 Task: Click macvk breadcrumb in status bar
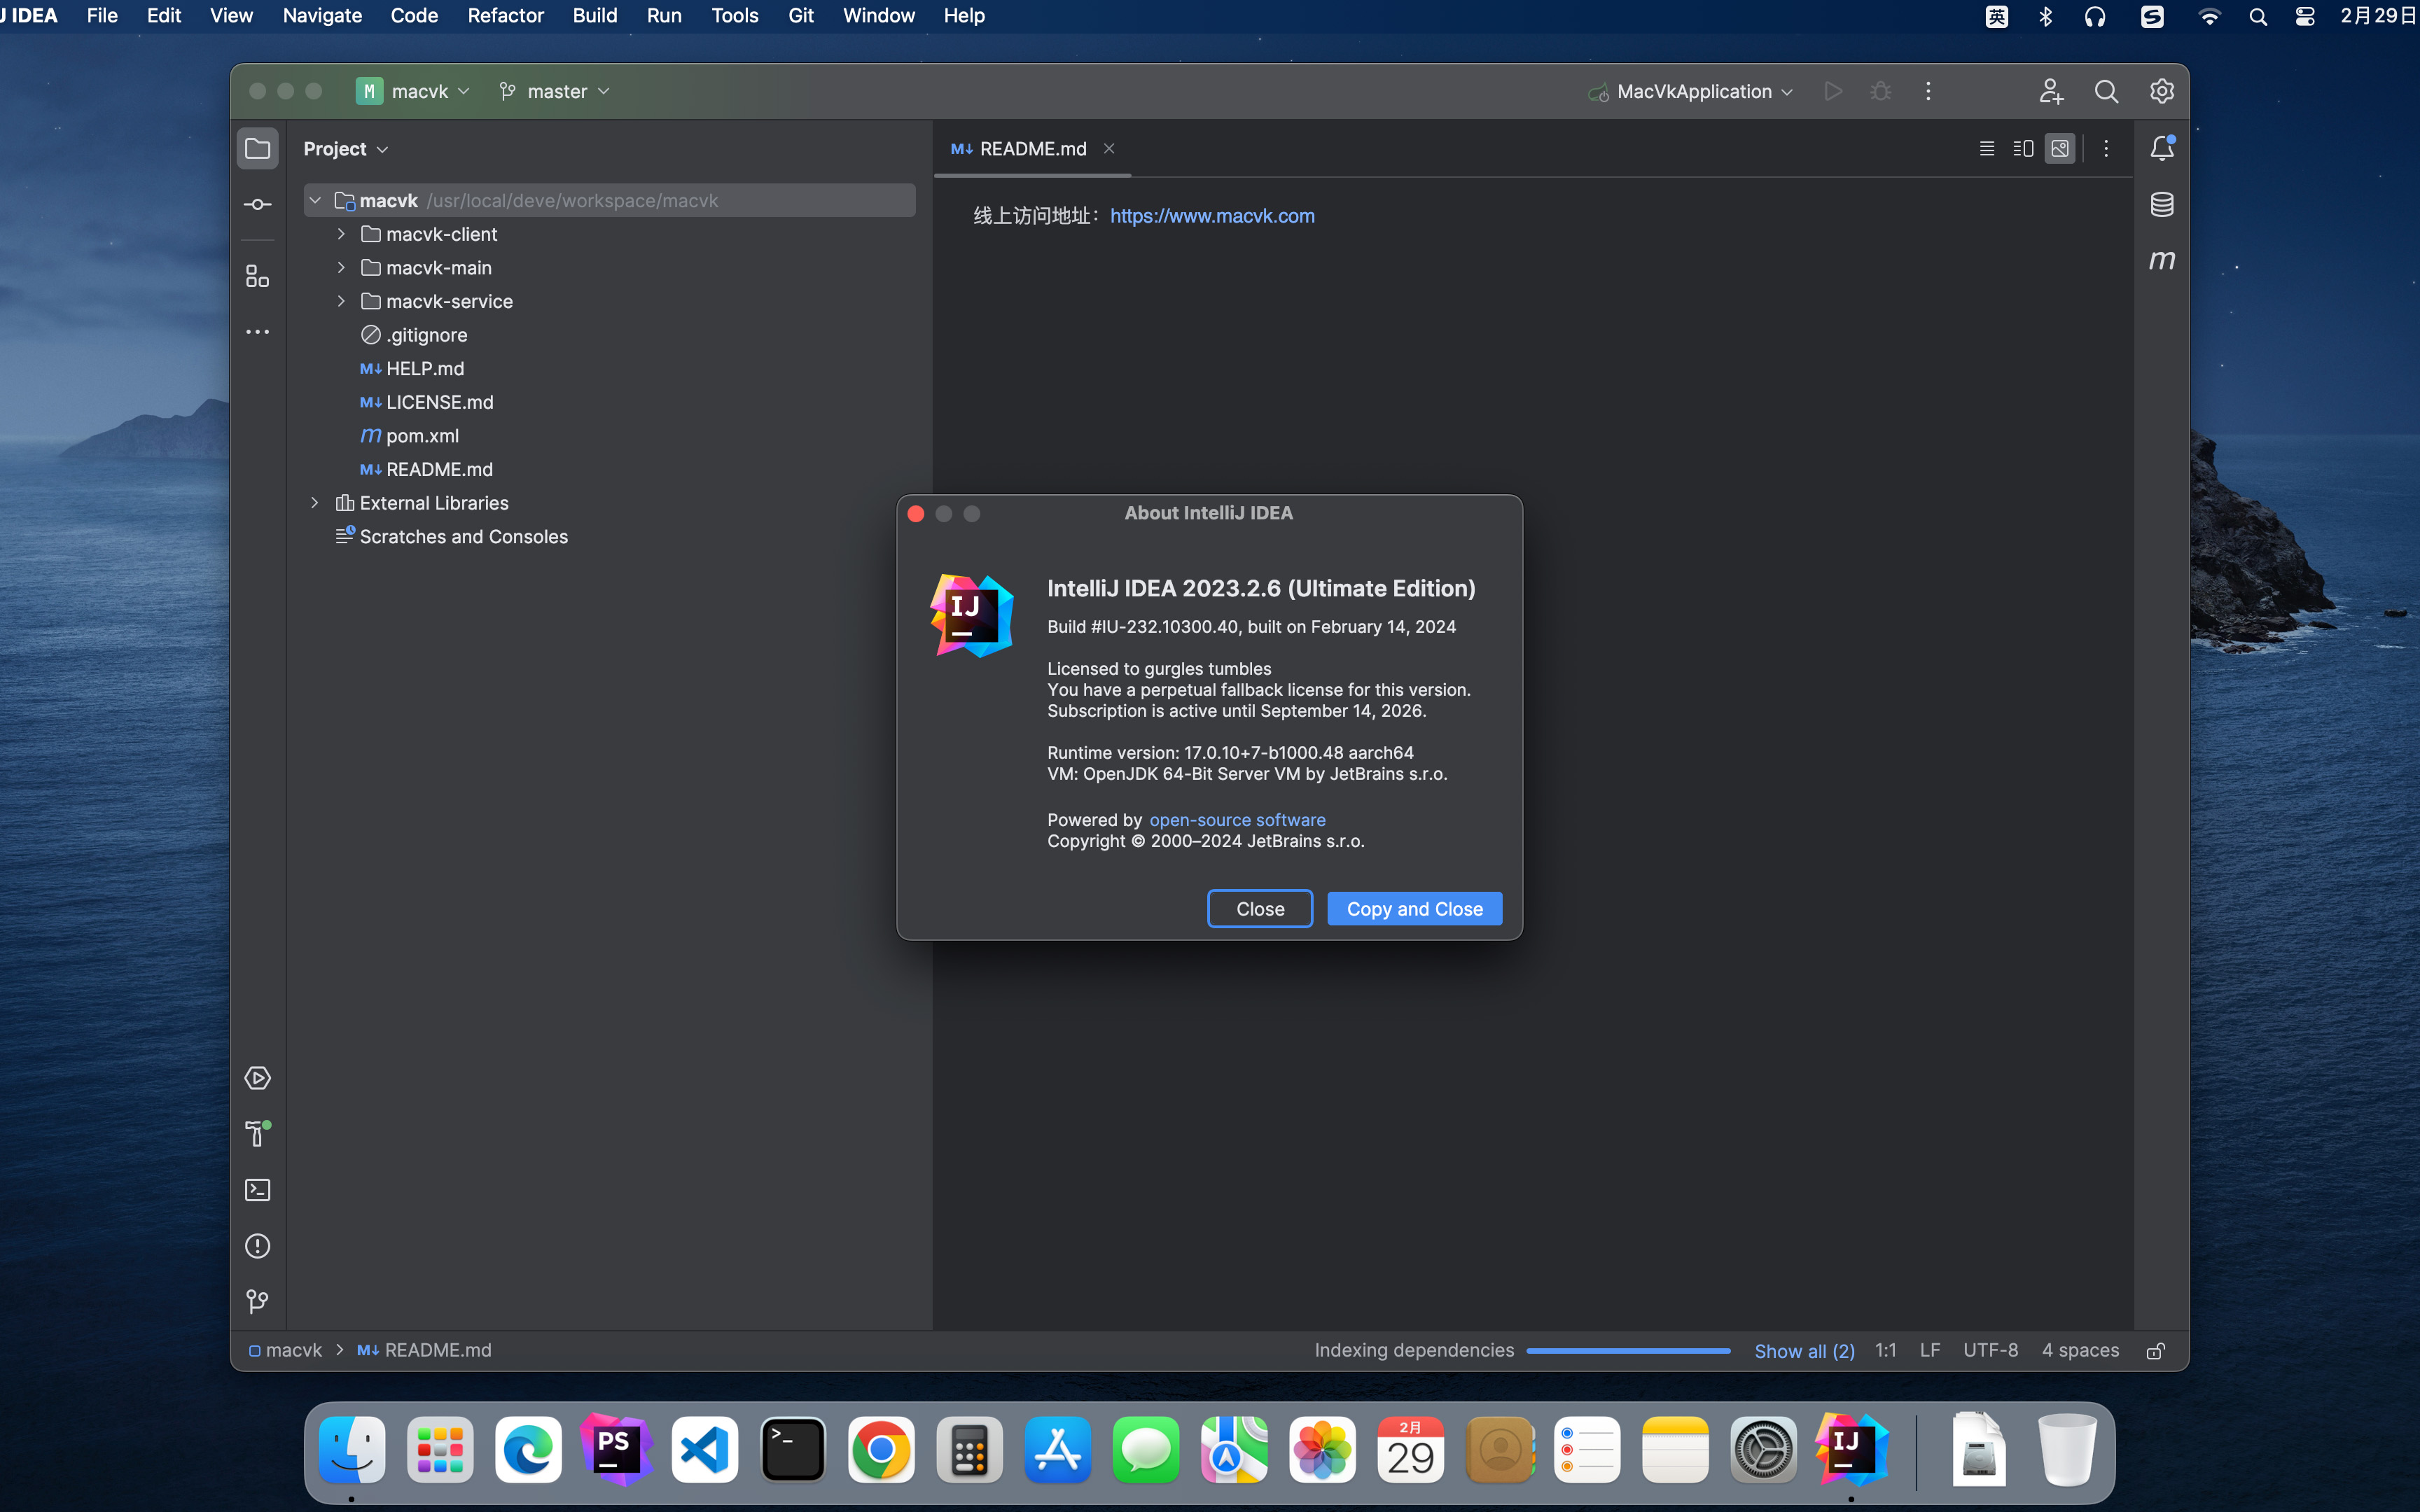point(286,1351)
